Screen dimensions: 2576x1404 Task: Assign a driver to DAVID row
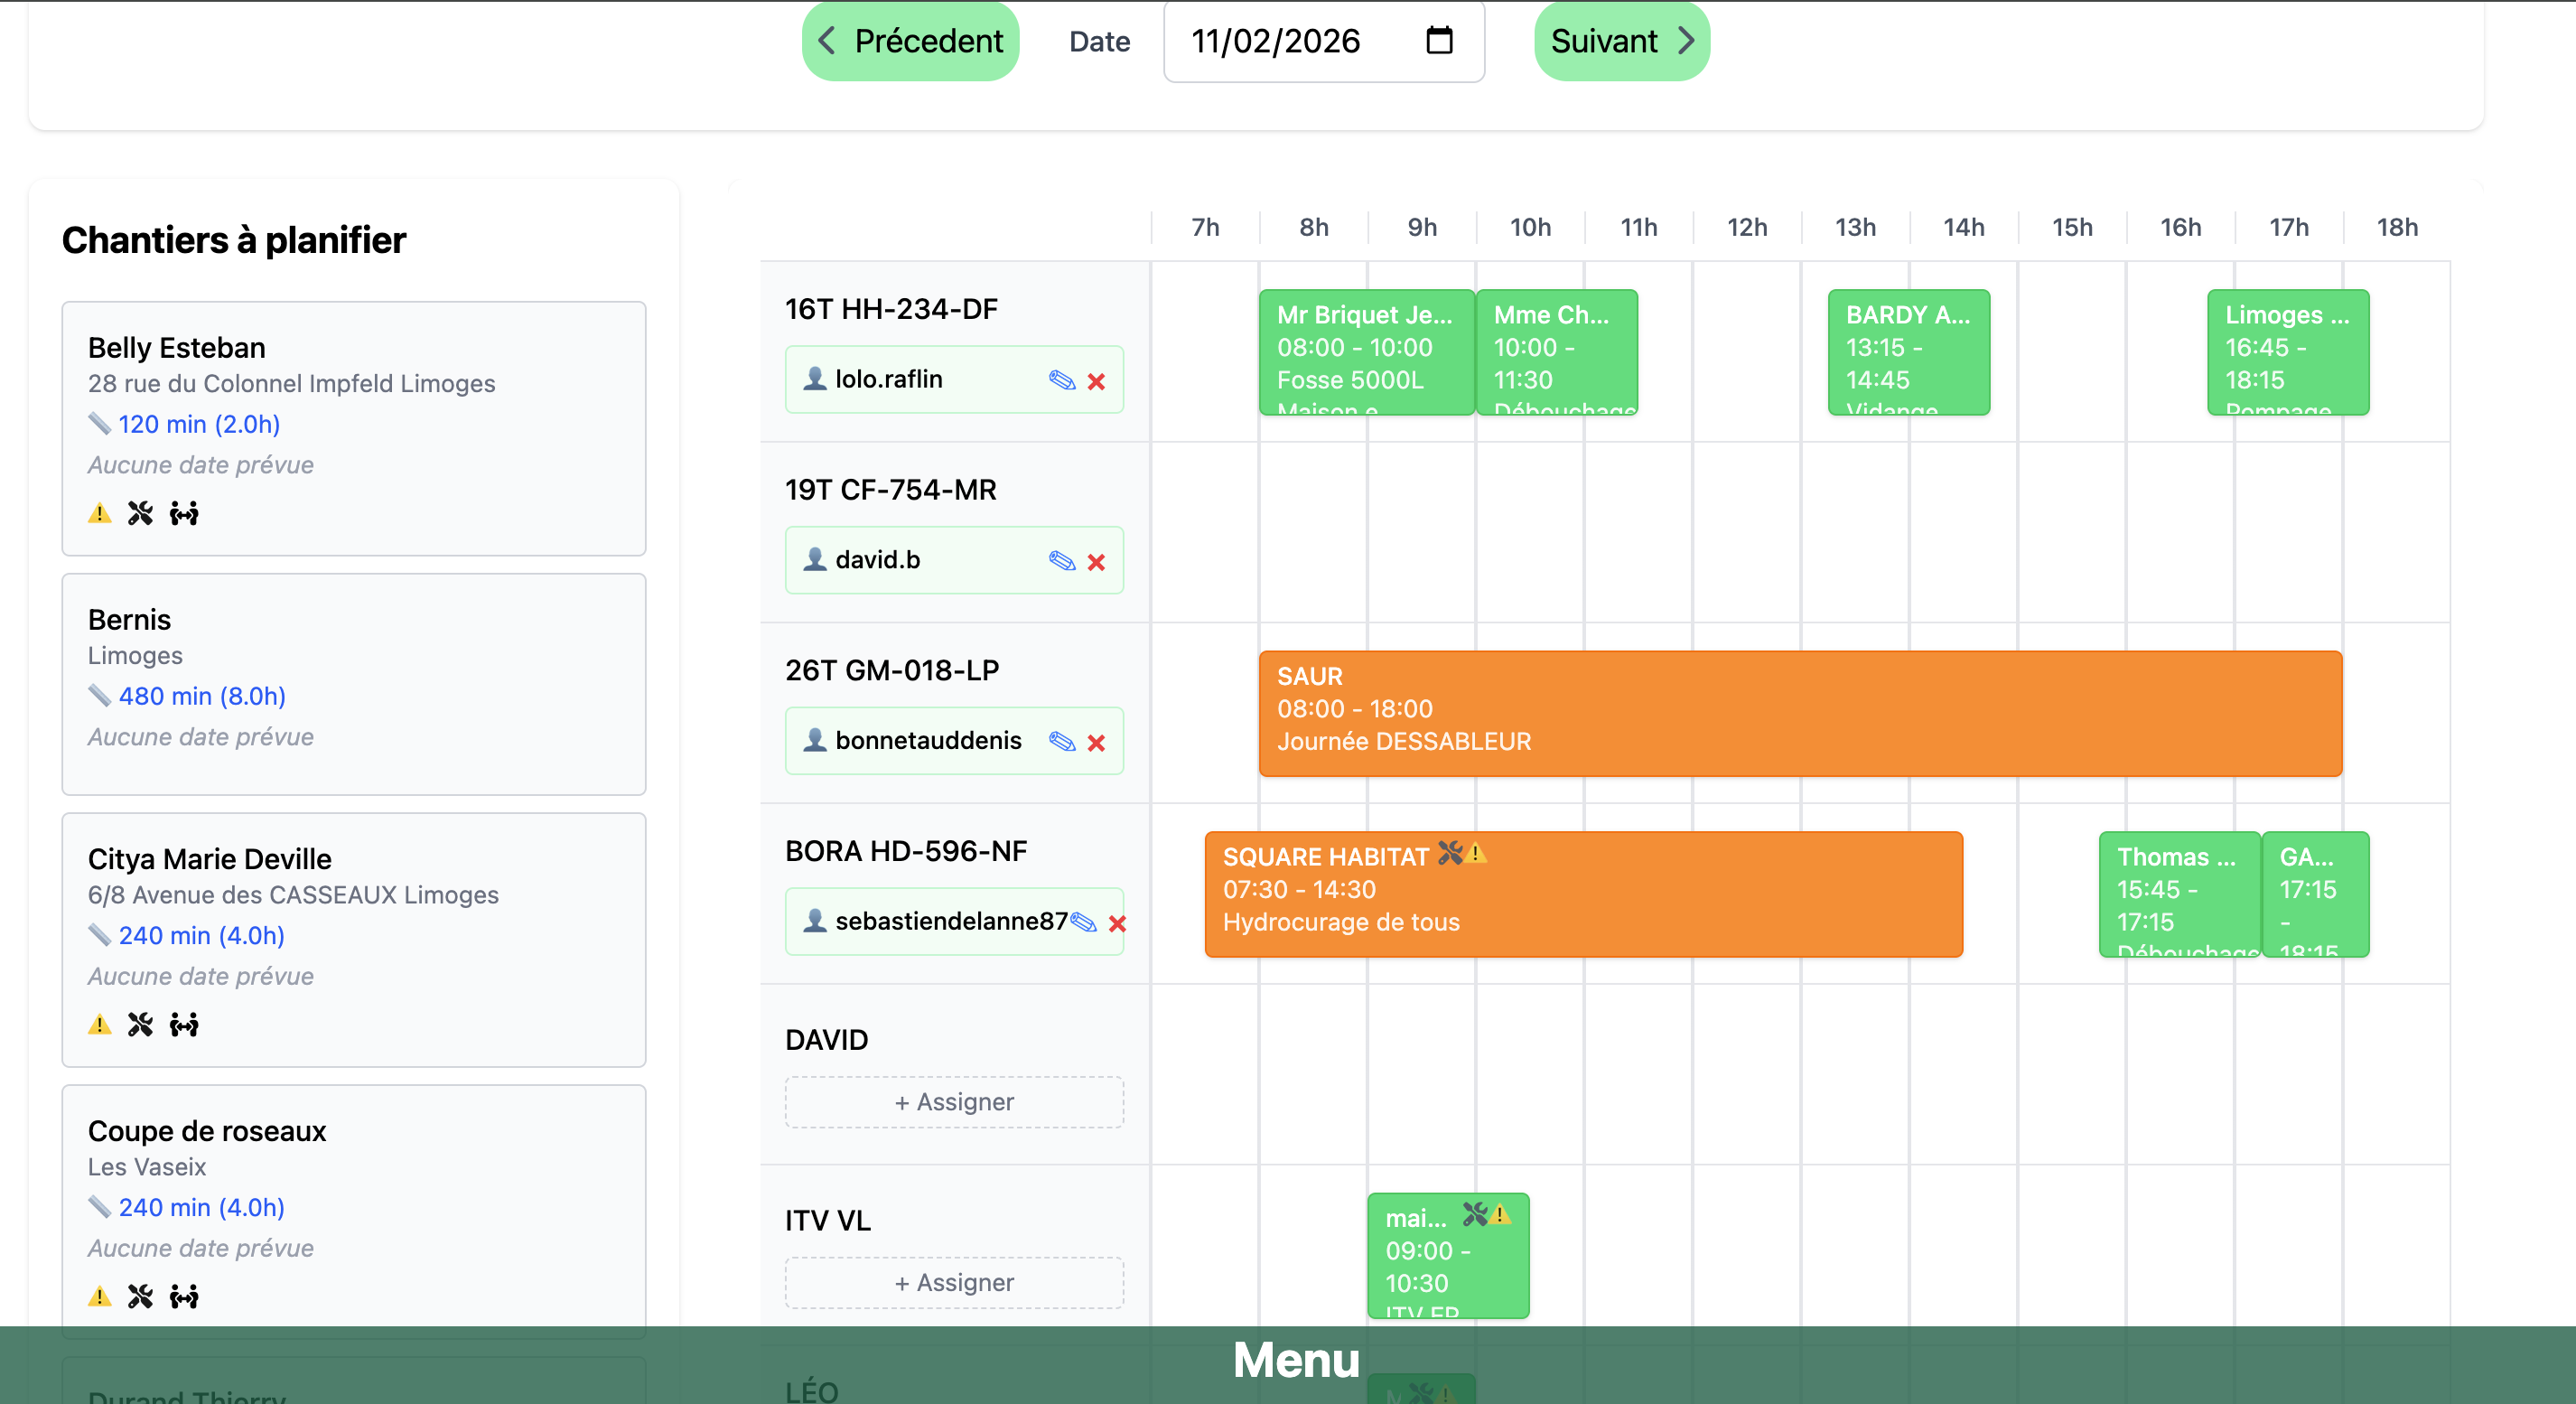954,1101
